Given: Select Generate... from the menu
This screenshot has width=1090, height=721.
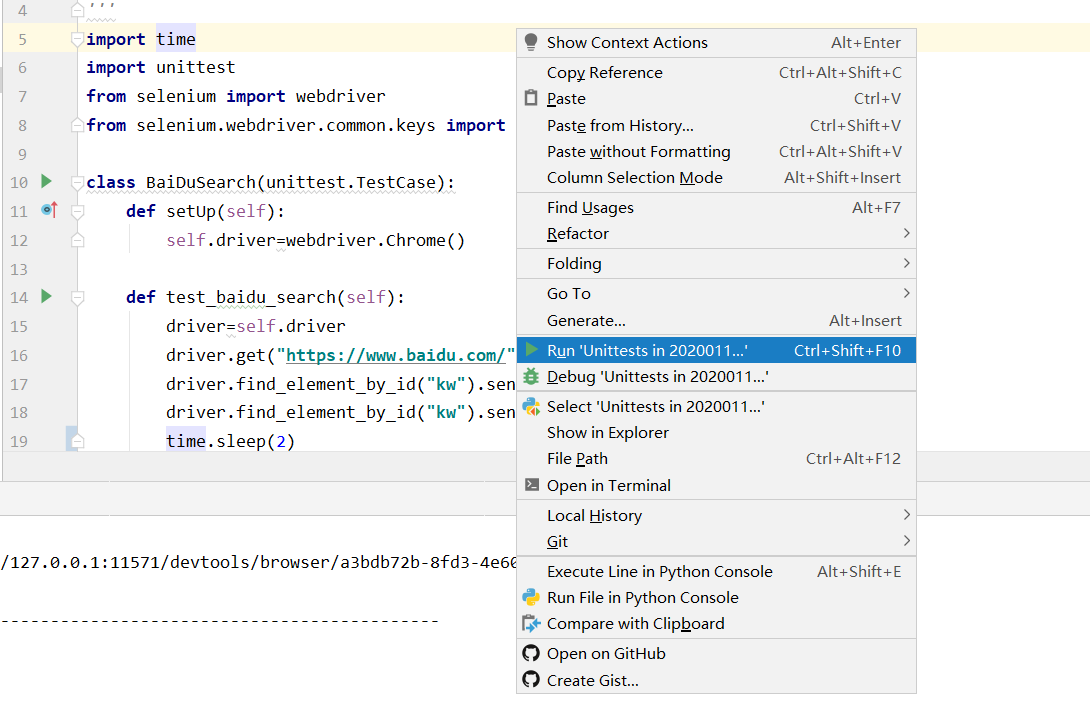Looking at the screenshot, I should pyautogui.click(x=716, y=321).
